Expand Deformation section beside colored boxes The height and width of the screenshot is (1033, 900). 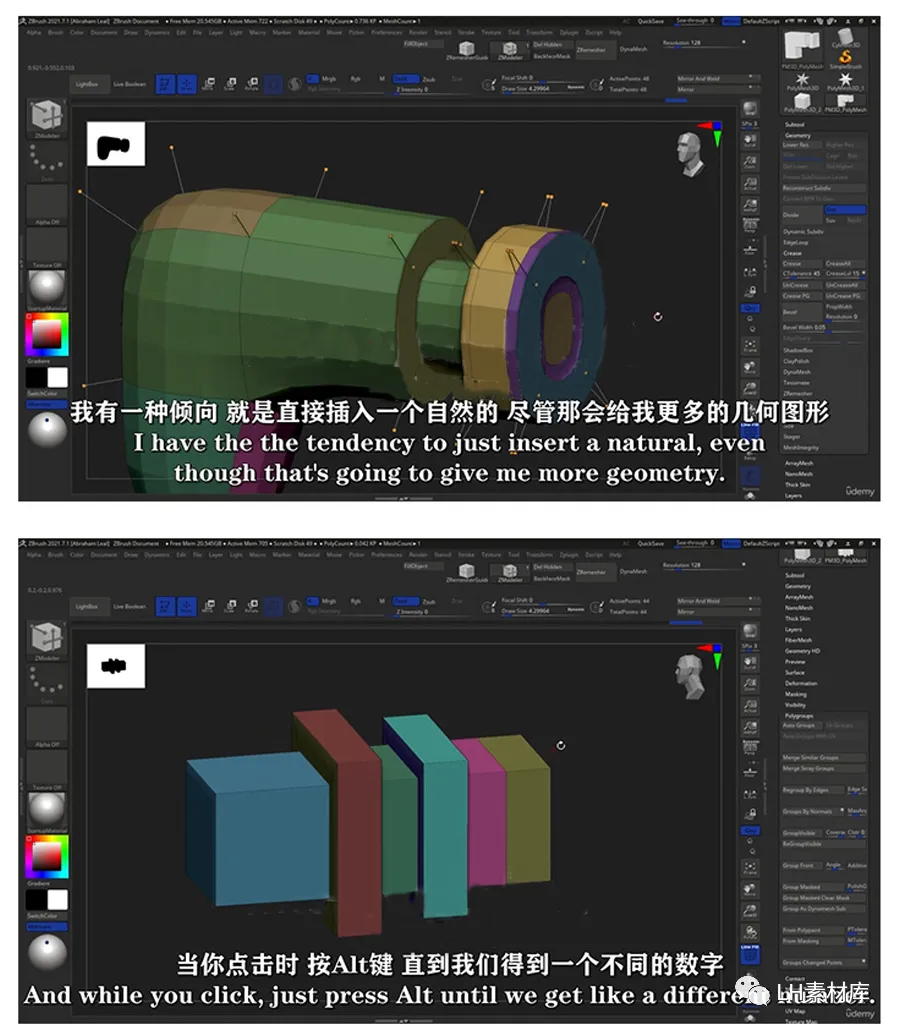tap(801, 683)
